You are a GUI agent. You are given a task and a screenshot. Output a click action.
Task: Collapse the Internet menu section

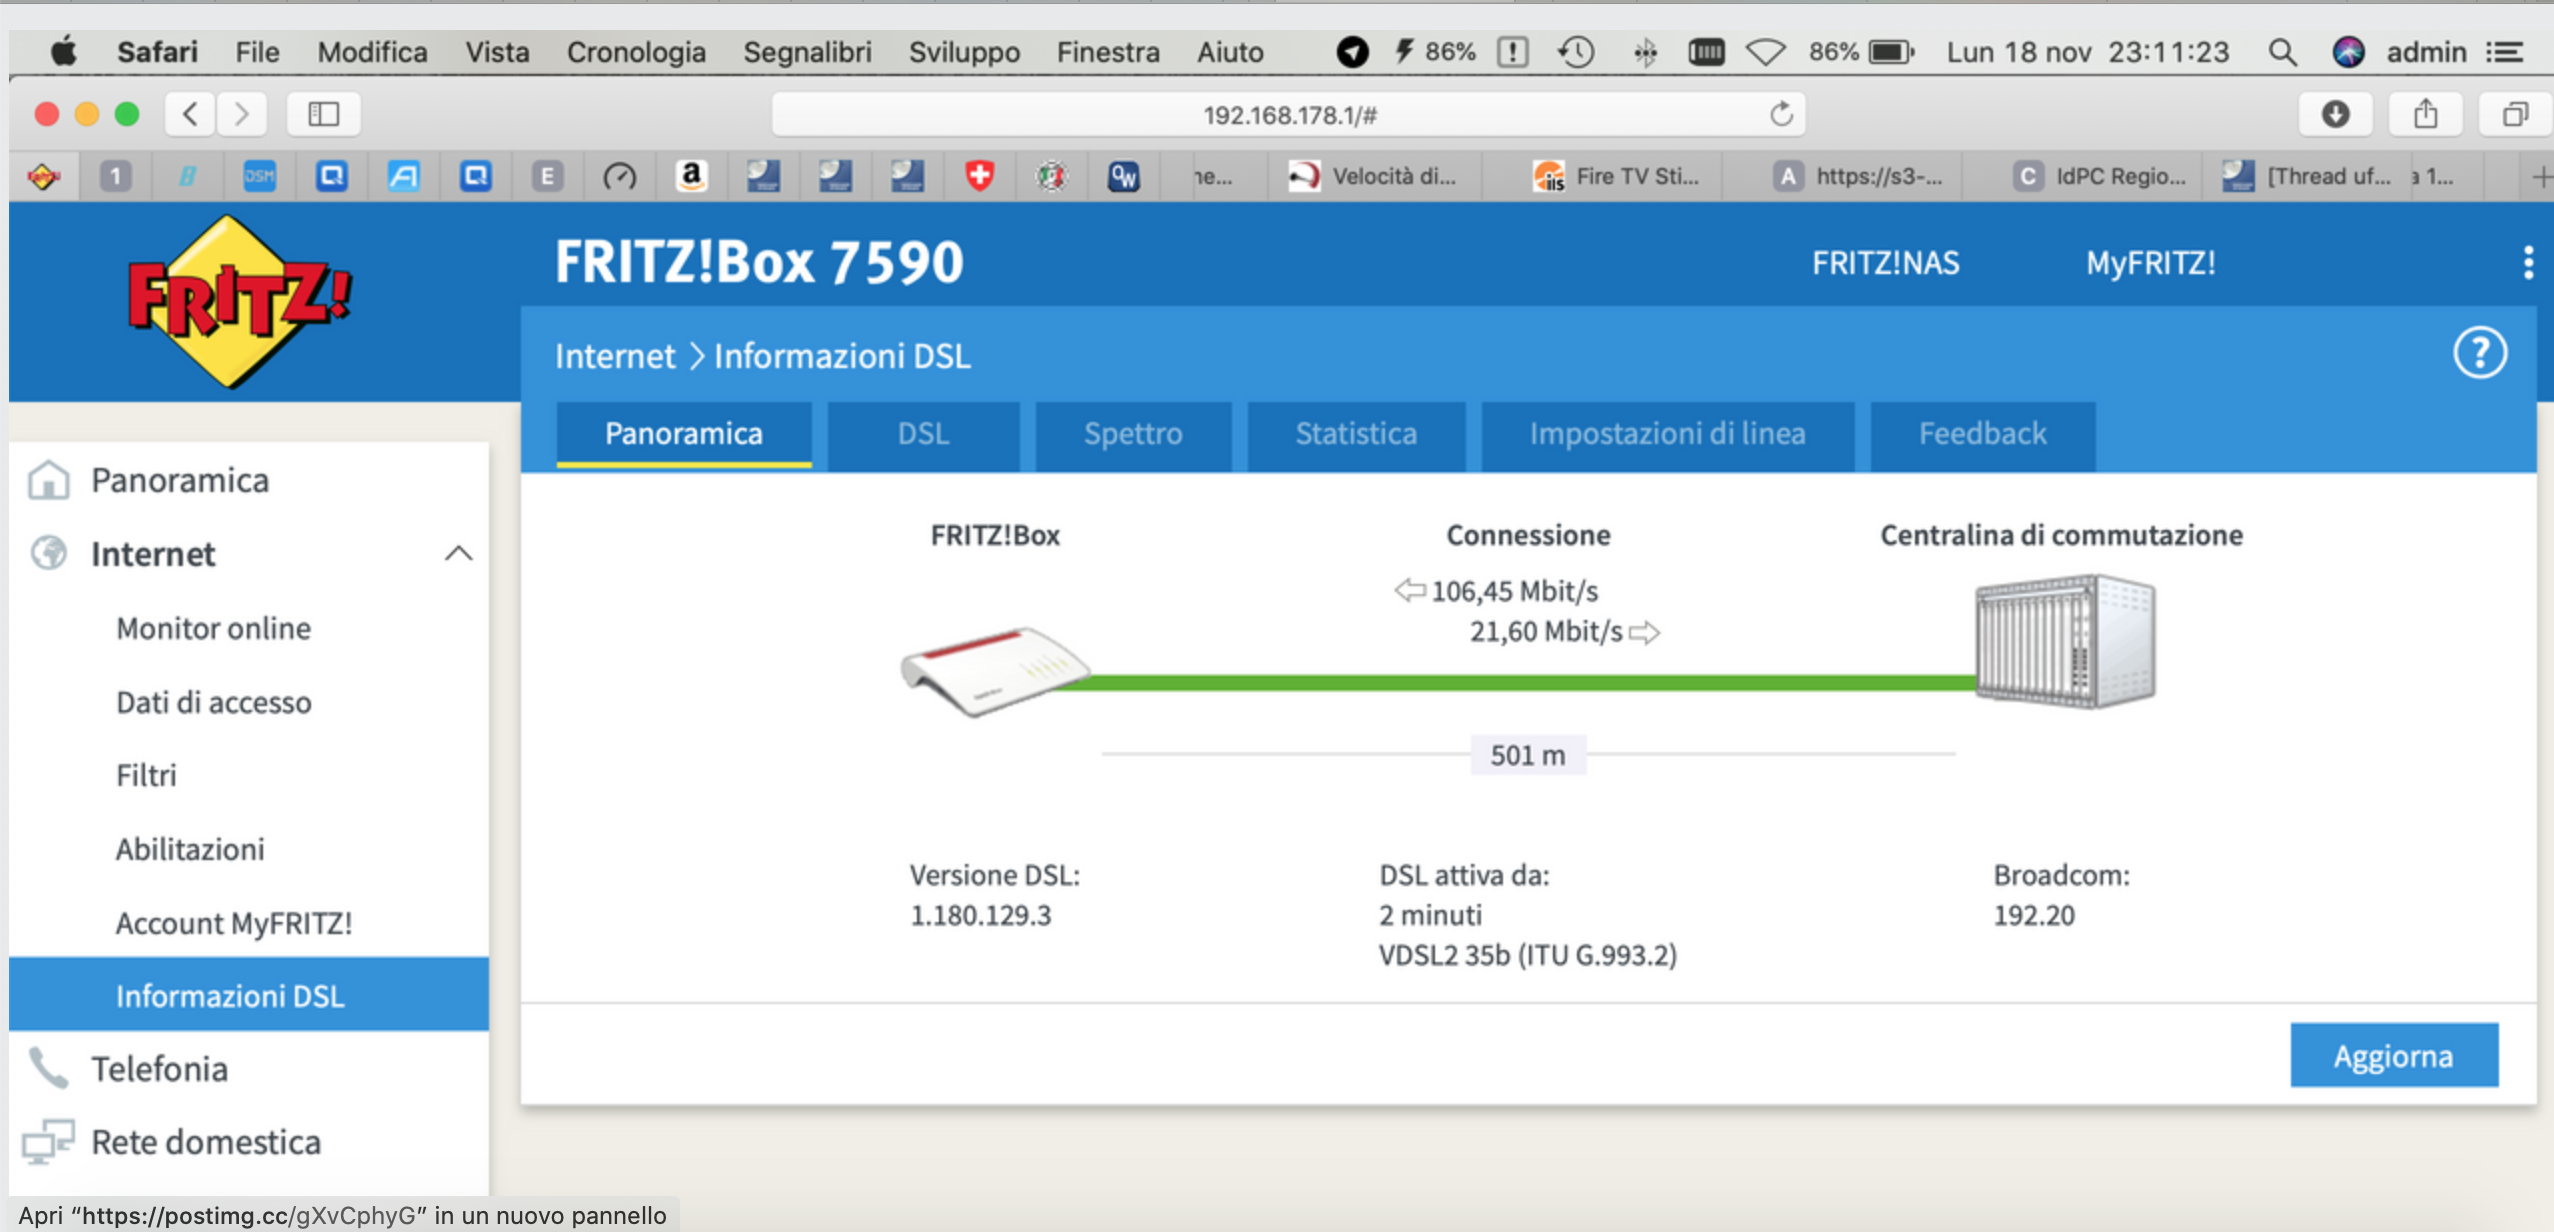tap(458, 554)
